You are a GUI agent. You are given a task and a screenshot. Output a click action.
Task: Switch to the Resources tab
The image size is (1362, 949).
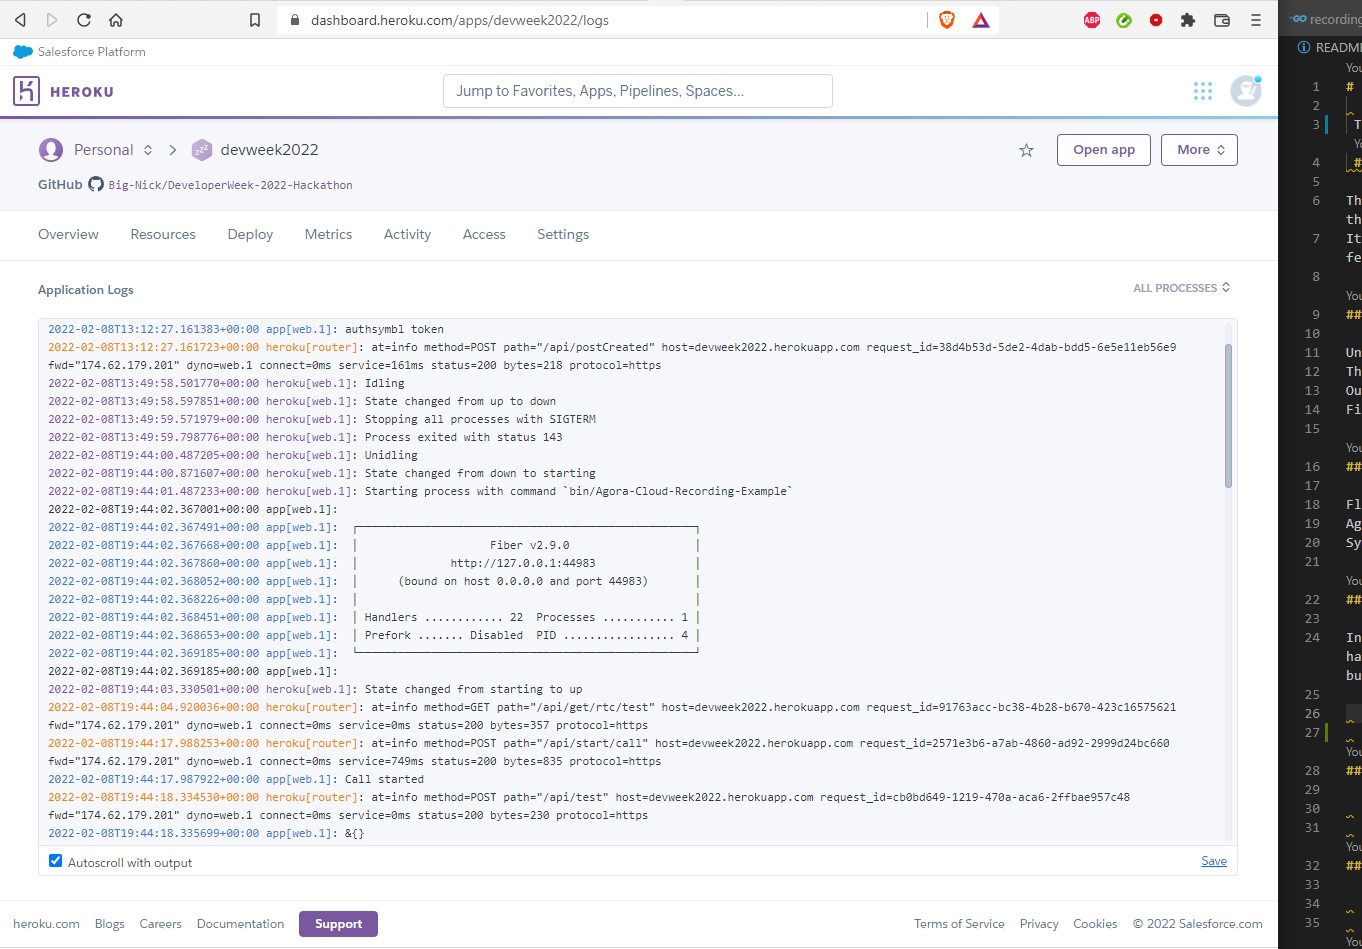[x=163, y=234]
